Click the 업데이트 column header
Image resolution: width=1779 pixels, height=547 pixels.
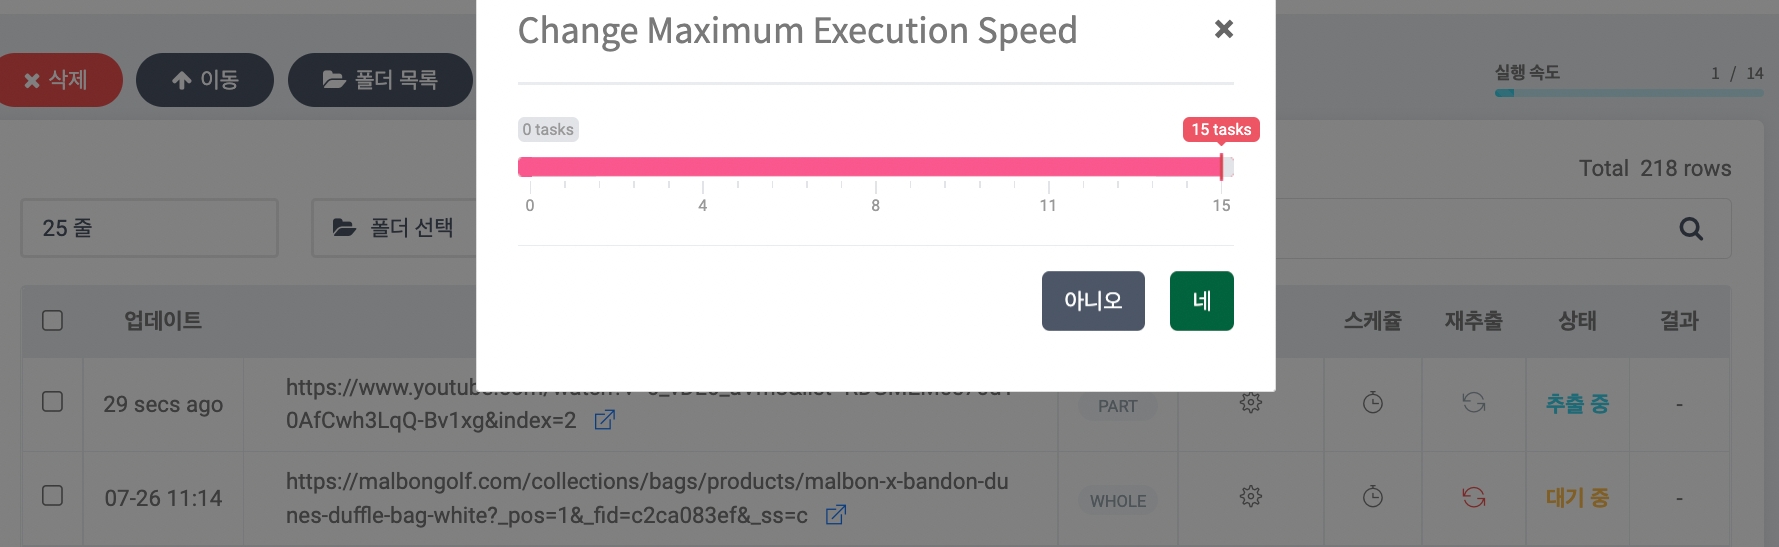tap(163, 321)
